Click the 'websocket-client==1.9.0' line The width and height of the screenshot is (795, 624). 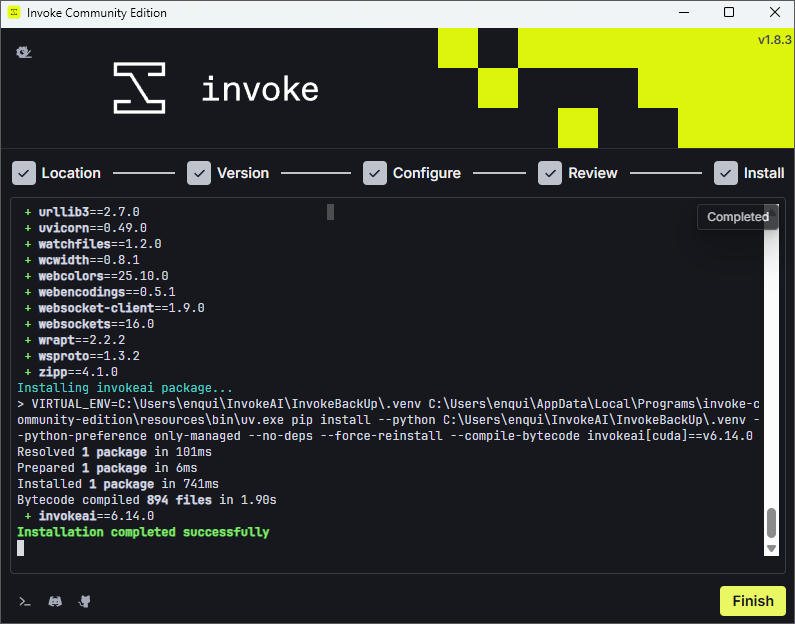(115, 308)
